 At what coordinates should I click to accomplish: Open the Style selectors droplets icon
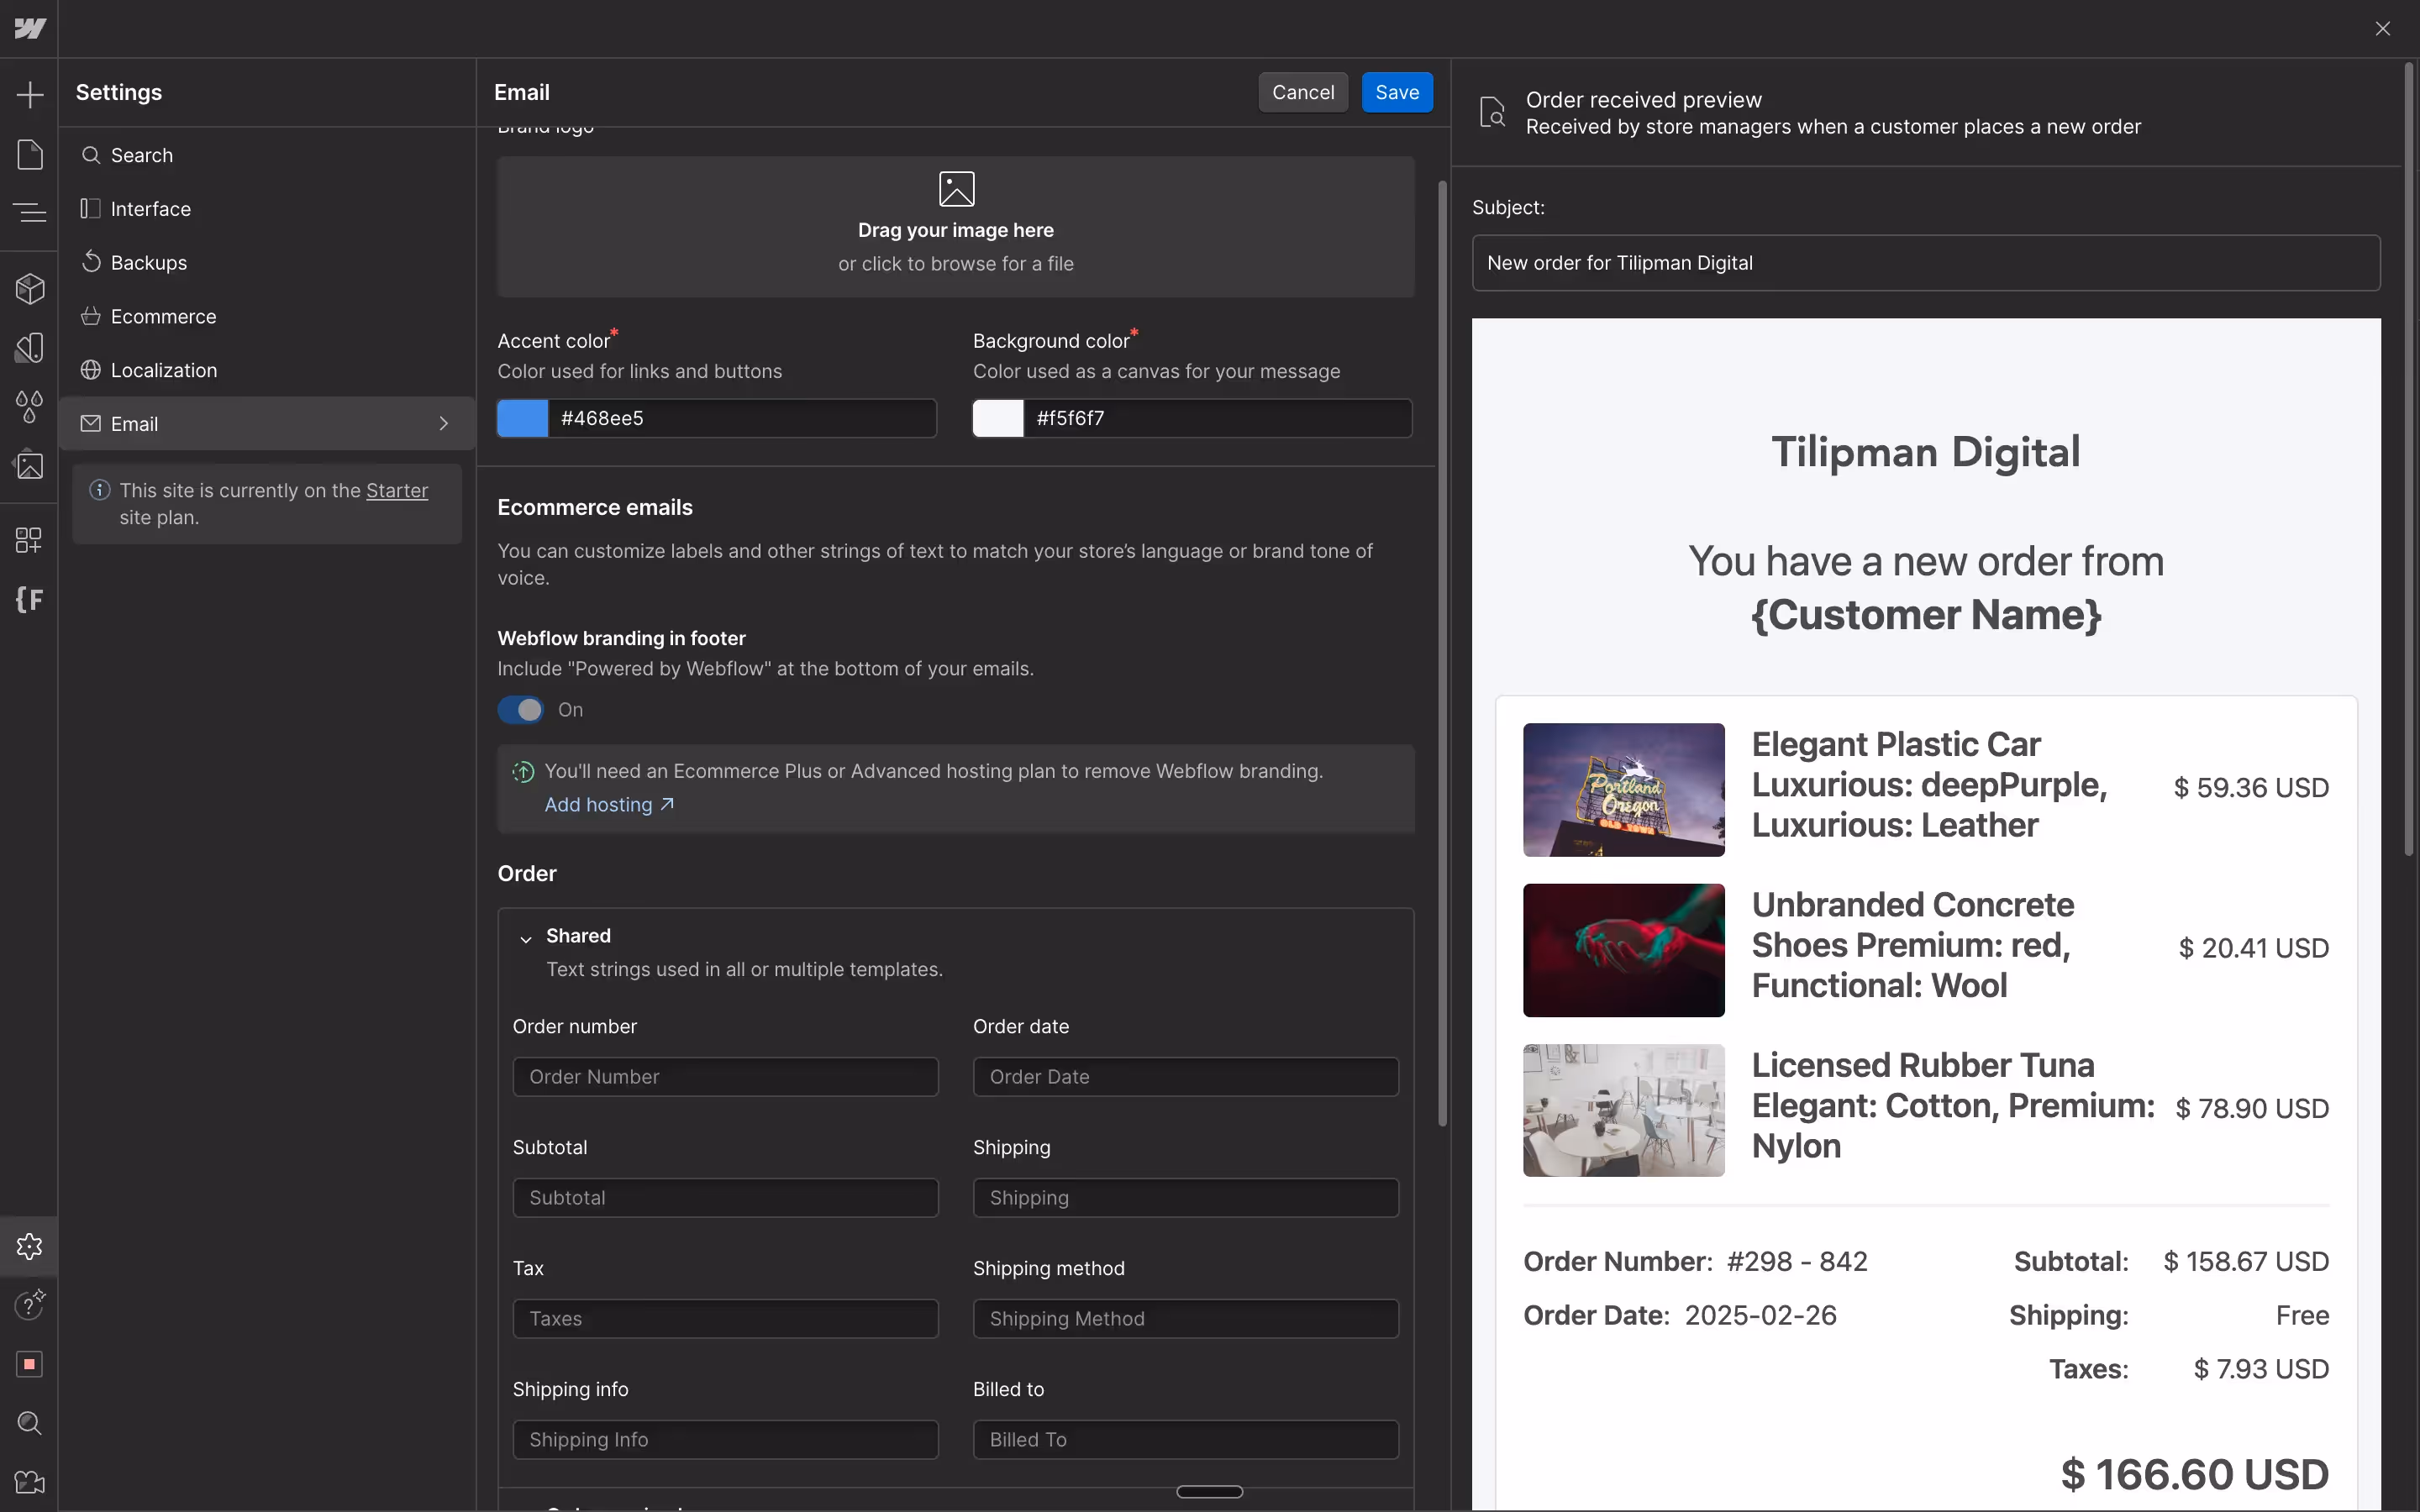[29, 406]
